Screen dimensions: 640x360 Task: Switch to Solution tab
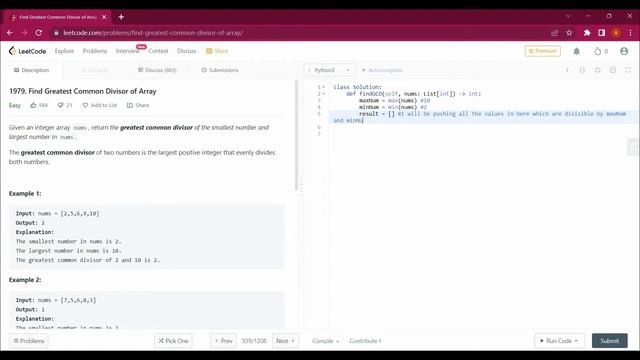pyautogui.click(x=94, y=70)
